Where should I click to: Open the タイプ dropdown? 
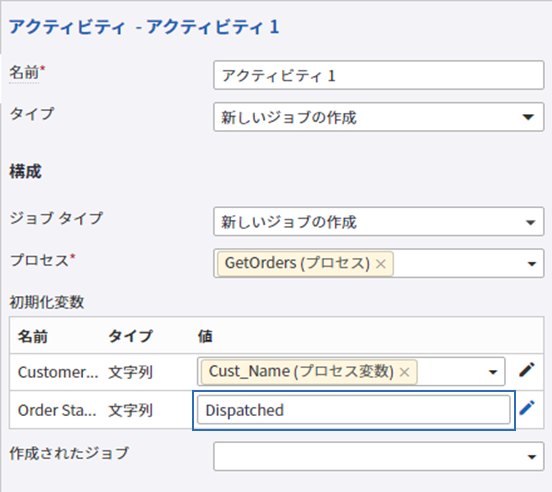378,117
